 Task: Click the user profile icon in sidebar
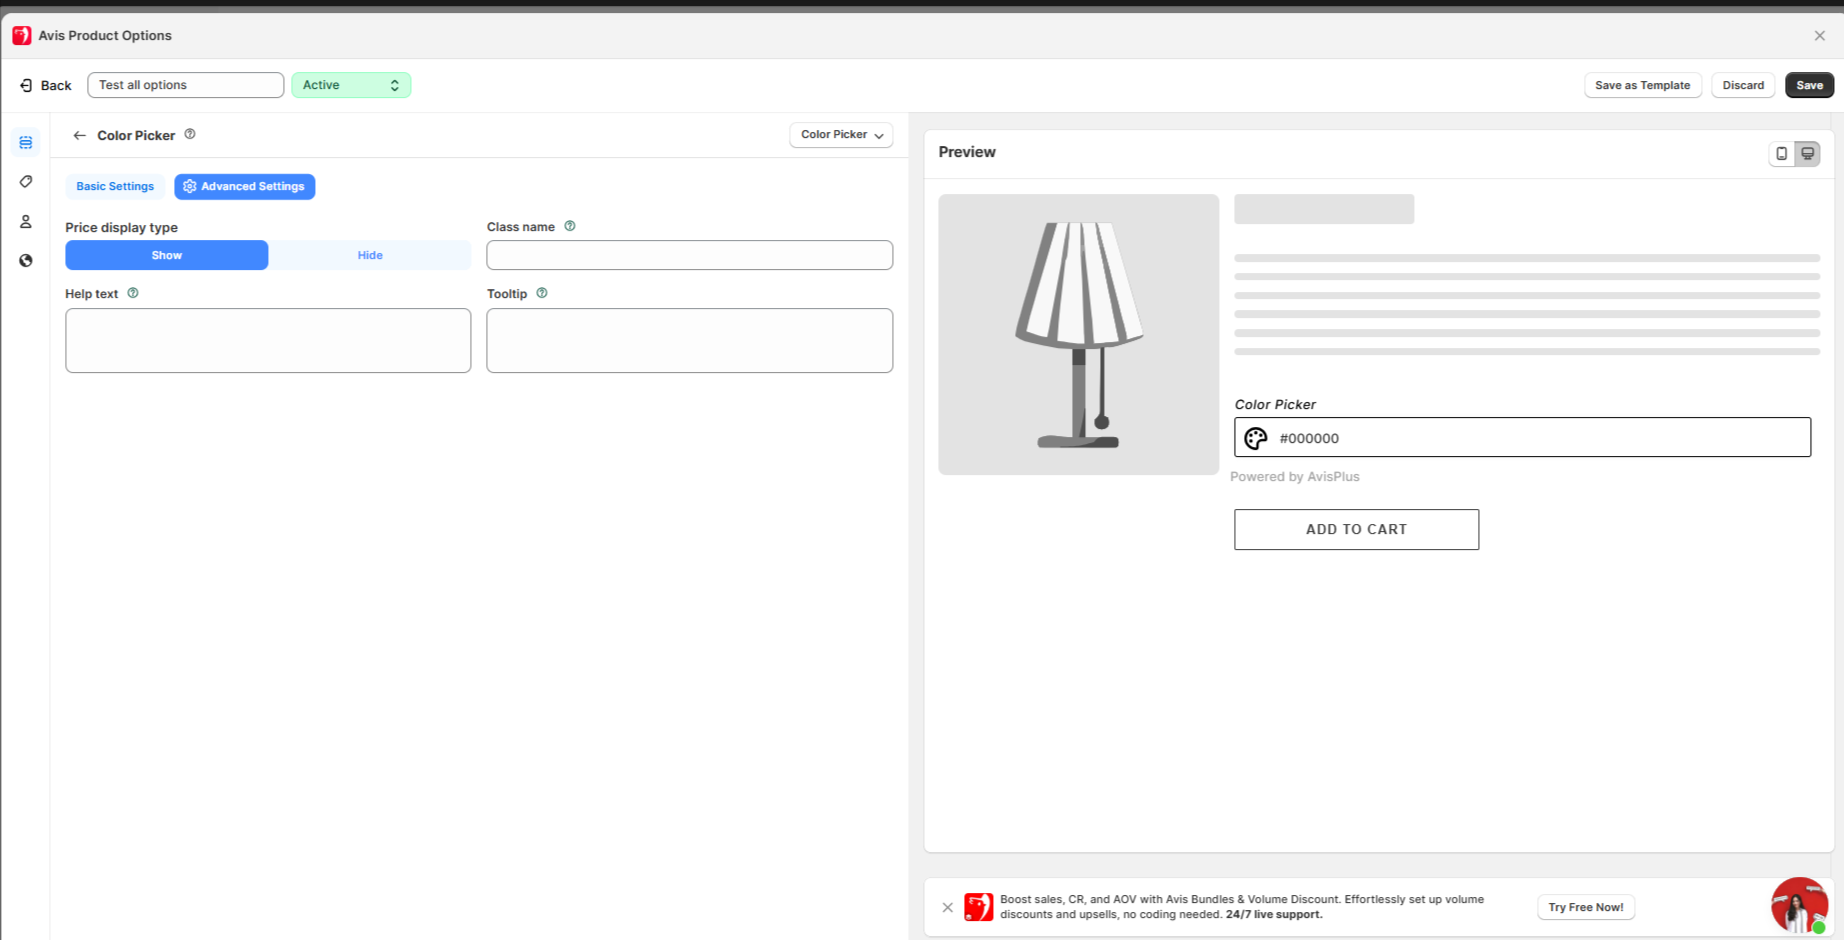click(x=26, y=222)
